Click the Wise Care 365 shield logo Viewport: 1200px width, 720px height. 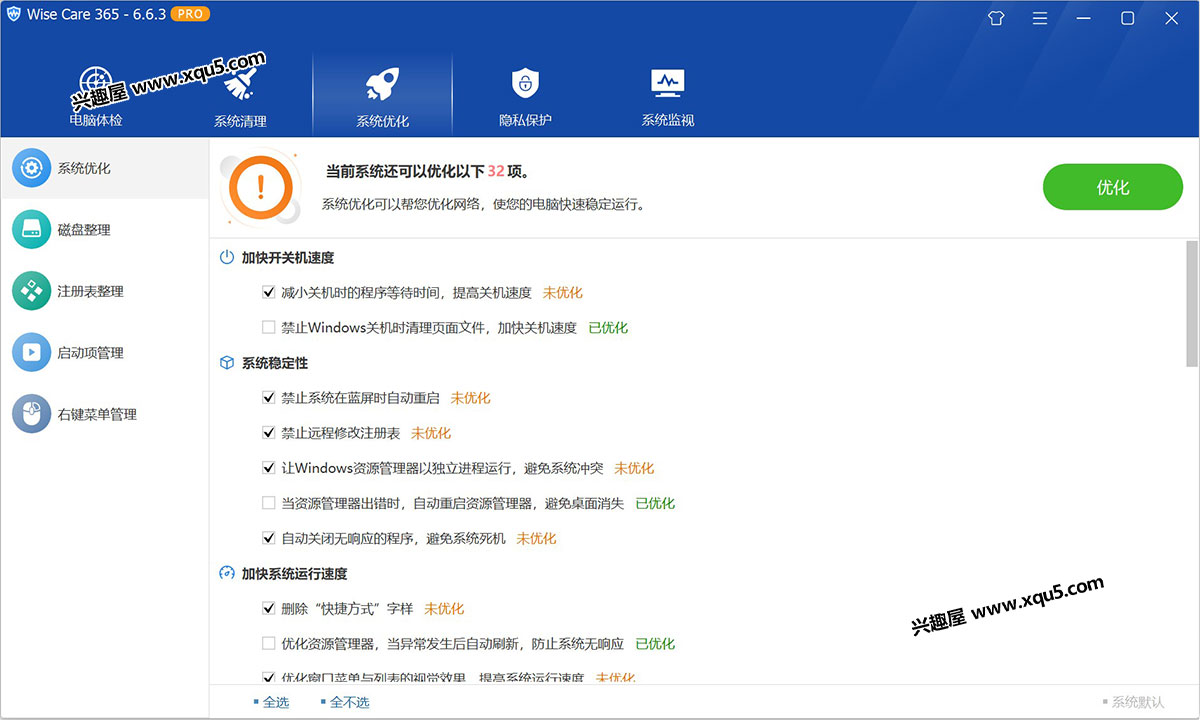[x=14, y=14]
